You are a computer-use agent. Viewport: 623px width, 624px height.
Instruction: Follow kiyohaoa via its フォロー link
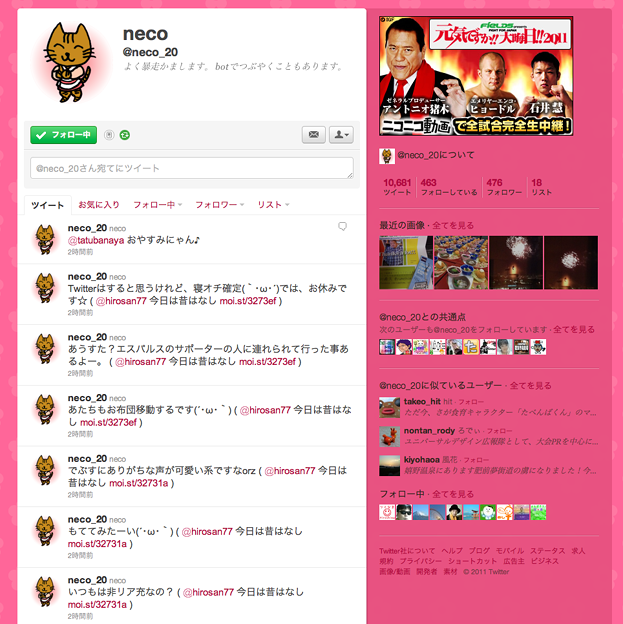click(x=476, y=460)
